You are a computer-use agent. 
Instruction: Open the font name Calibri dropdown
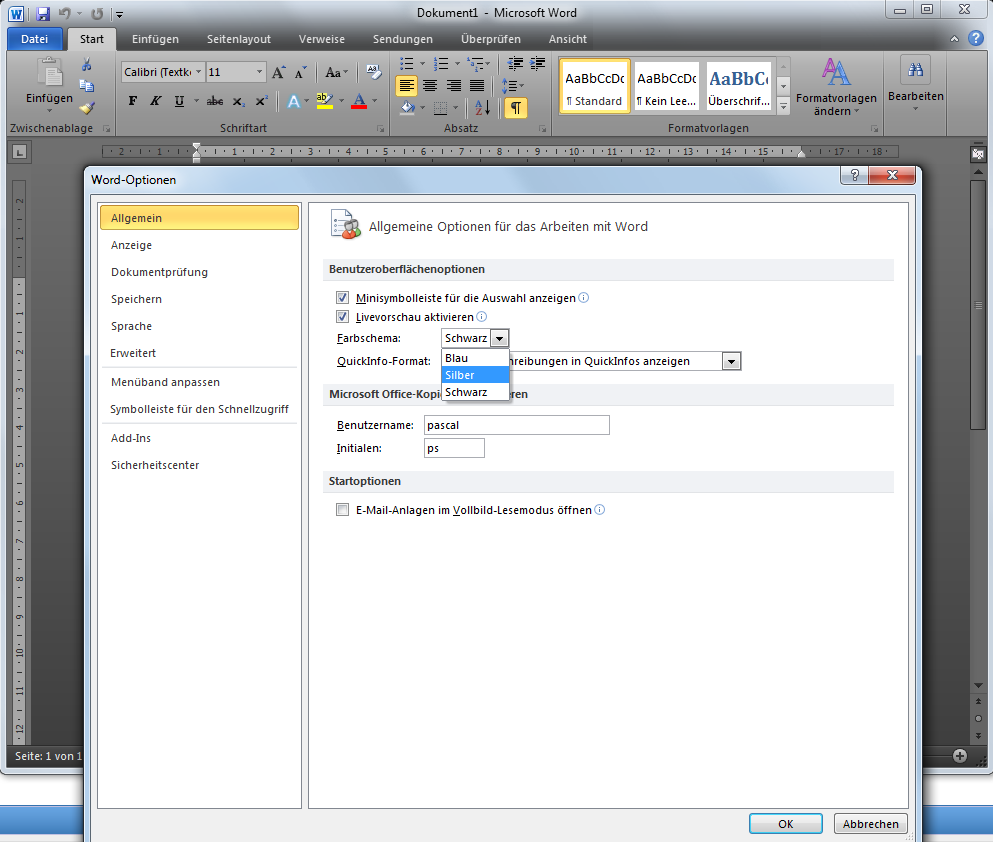198,72
